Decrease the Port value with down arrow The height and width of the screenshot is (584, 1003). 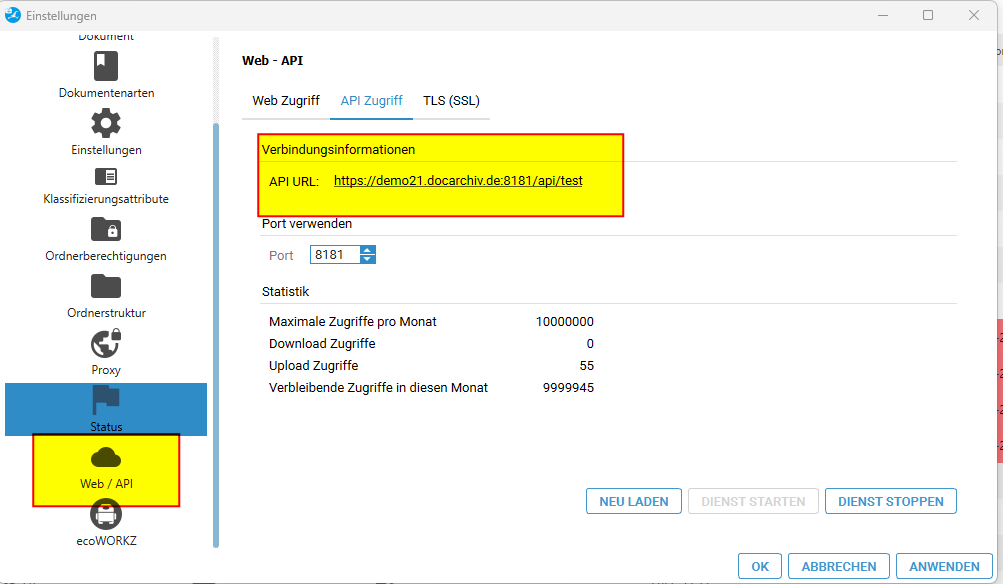(368, 259)
